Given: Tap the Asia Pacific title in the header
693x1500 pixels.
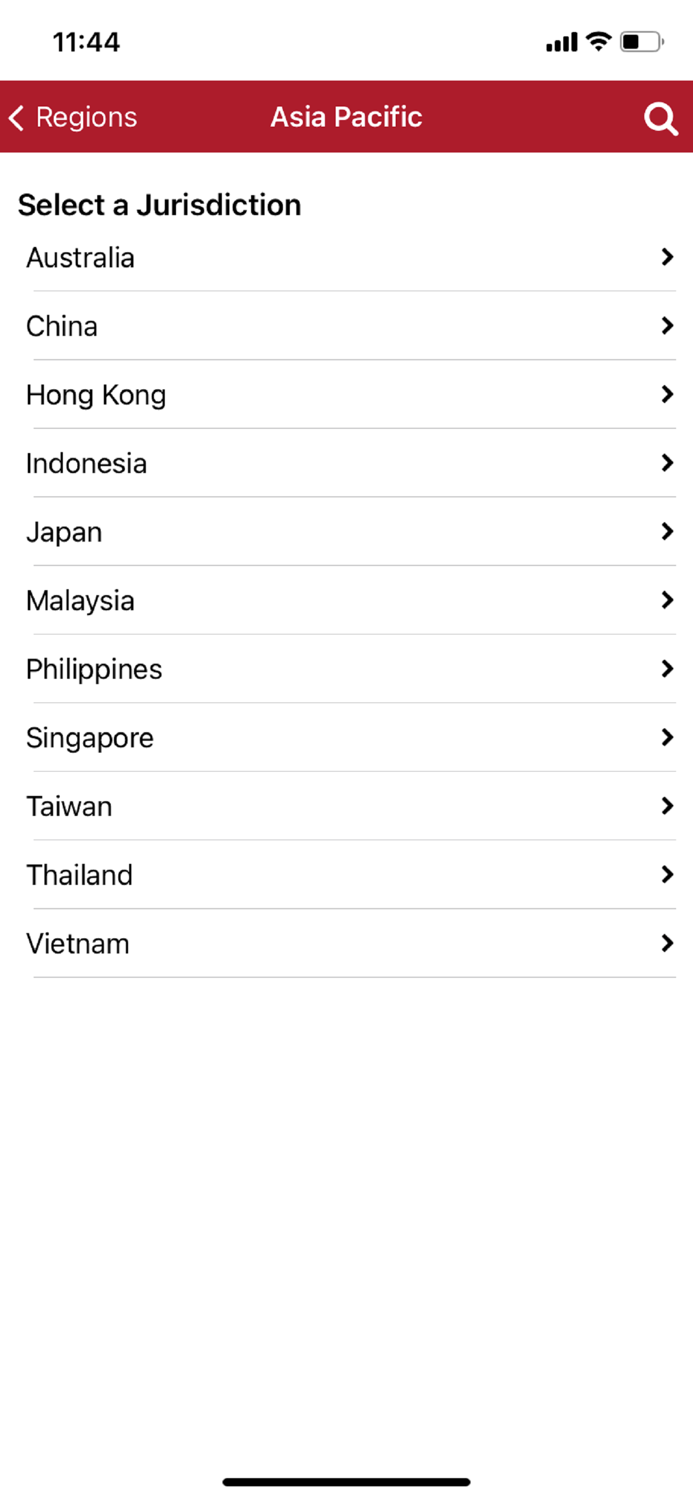Looking at the screenshot, I should (346, 117).
